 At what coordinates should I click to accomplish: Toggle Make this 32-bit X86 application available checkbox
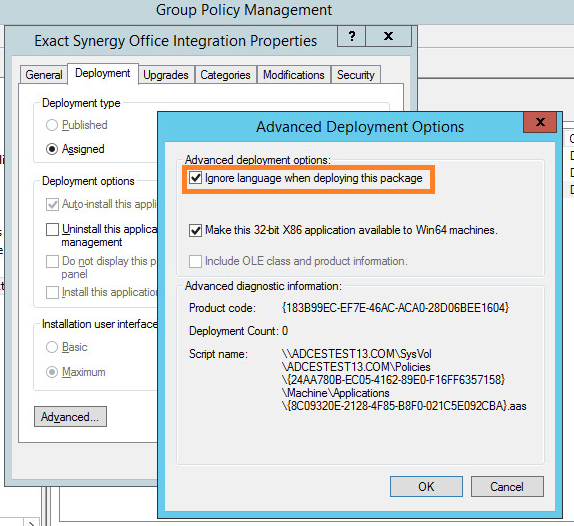[195, 230]
